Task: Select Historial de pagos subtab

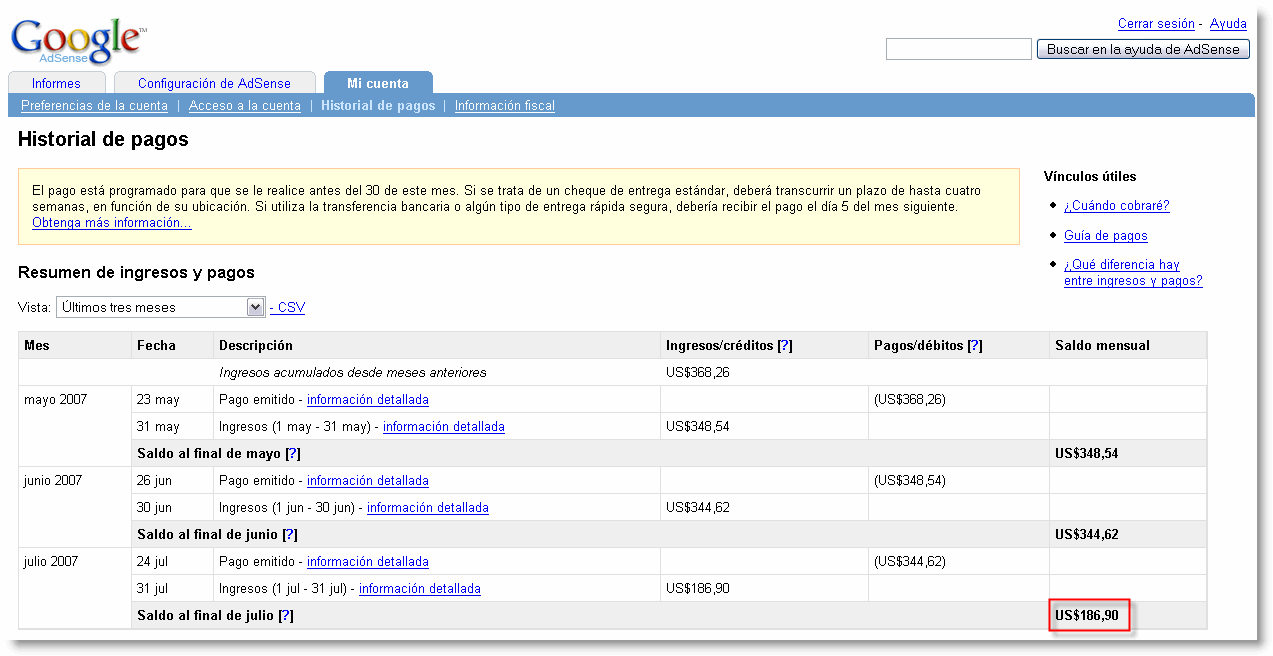Action: click(378, 106)
